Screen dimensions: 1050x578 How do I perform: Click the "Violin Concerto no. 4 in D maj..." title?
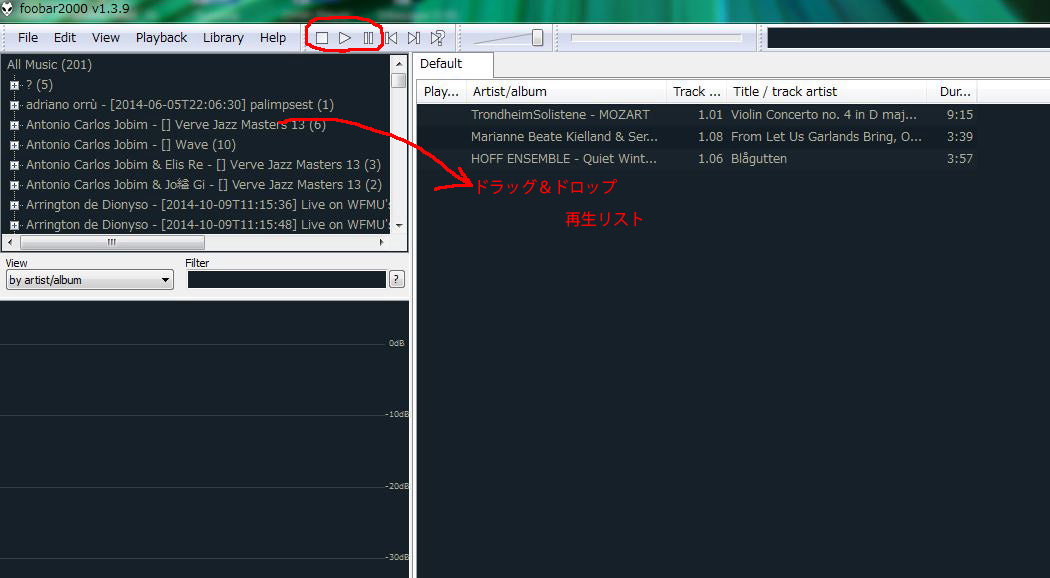tap(824, 115)
